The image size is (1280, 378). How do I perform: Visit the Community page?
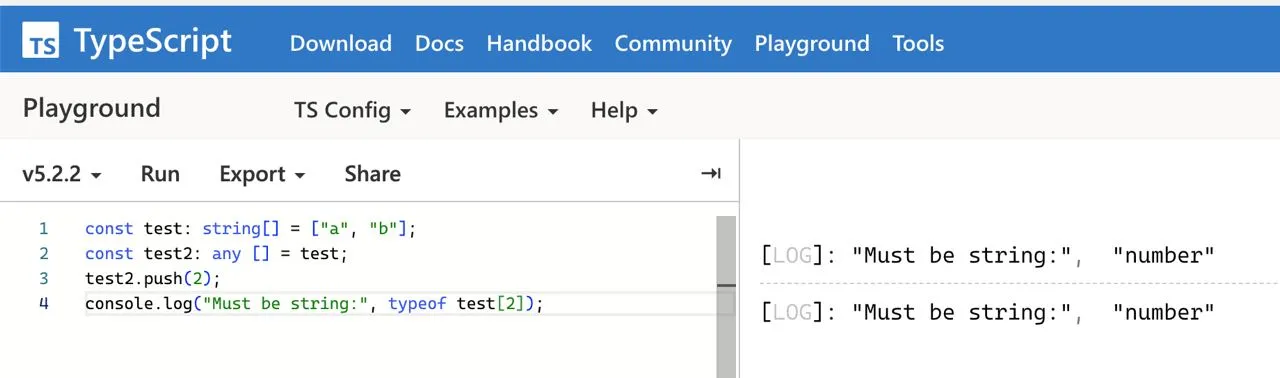[x=673, y=43]
